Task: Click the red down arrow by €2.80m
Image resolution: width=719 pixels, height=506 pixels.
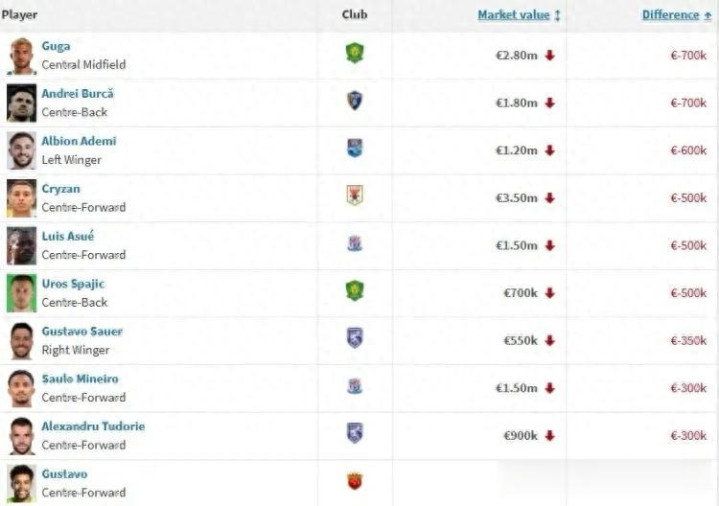Action: 550,55
